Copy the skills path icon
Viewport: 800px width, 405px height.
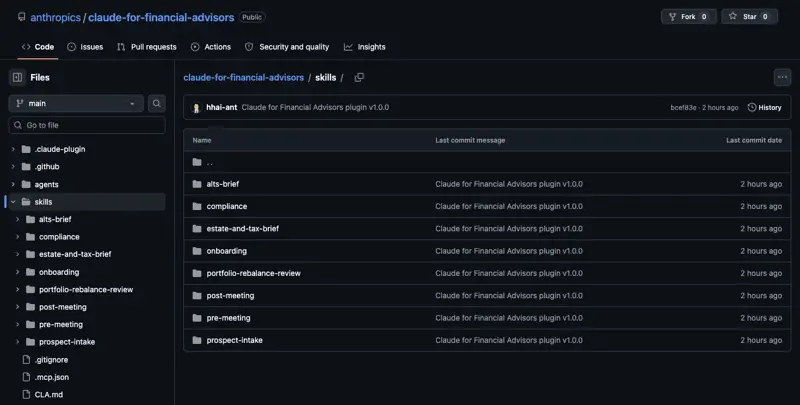359,78
